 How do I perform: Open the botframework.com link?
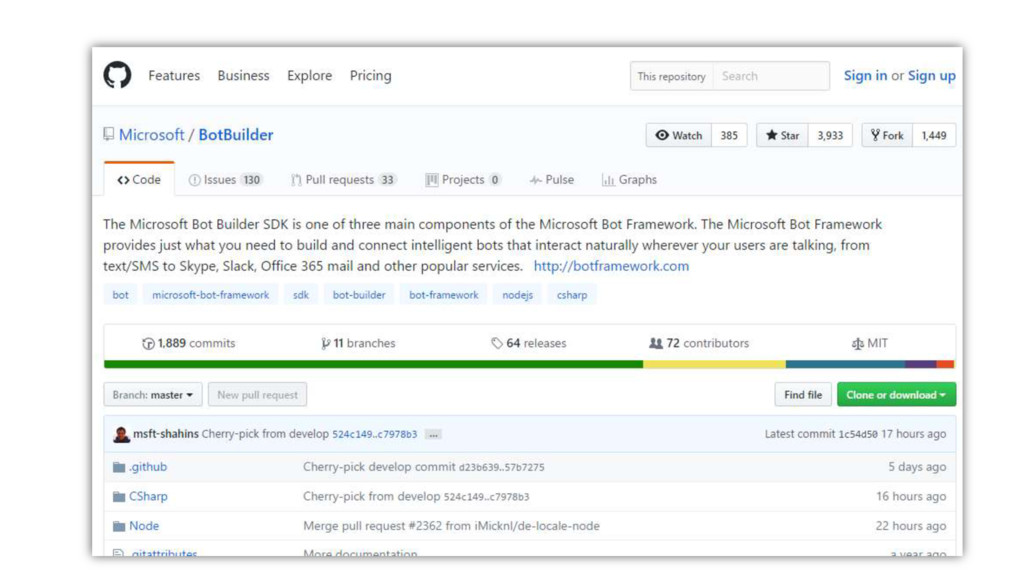pyautogui.click(x=611, y=266)
